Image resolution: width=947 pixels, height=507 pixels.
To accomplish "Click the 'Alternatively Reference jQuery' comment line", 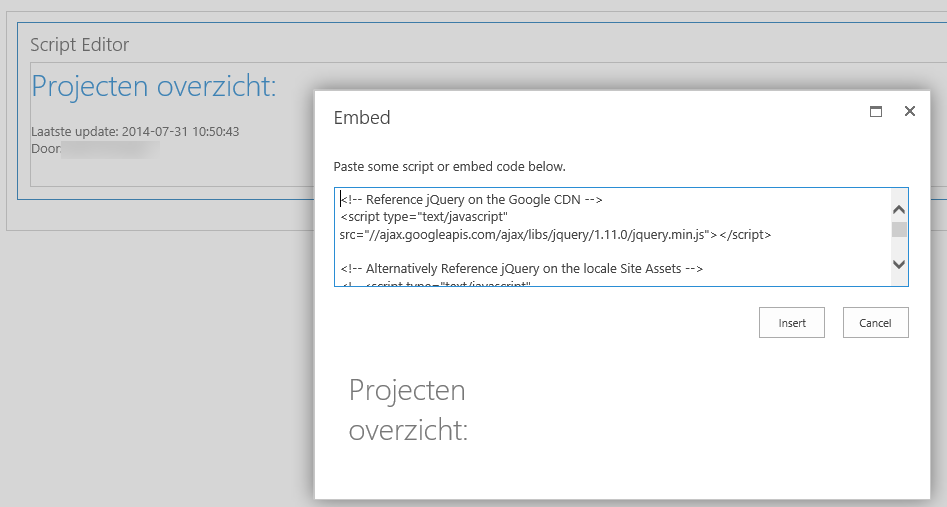I will pos(521,268).
